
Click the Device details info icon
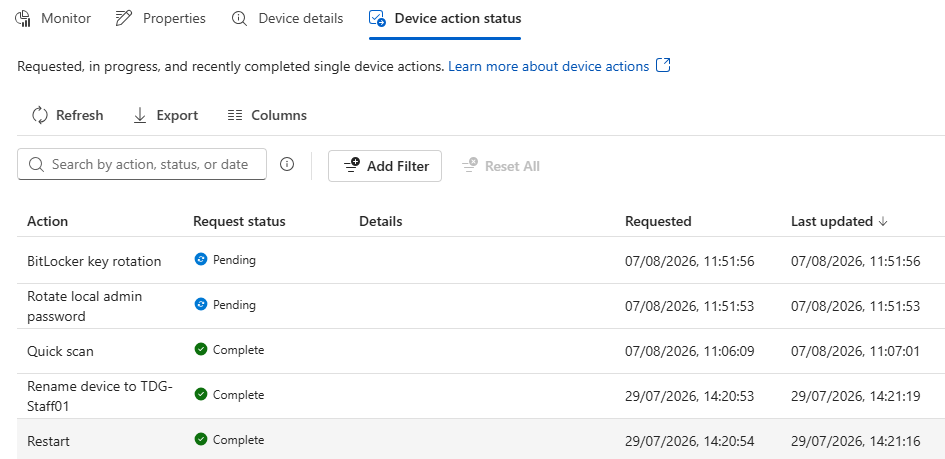coord(239,19)
